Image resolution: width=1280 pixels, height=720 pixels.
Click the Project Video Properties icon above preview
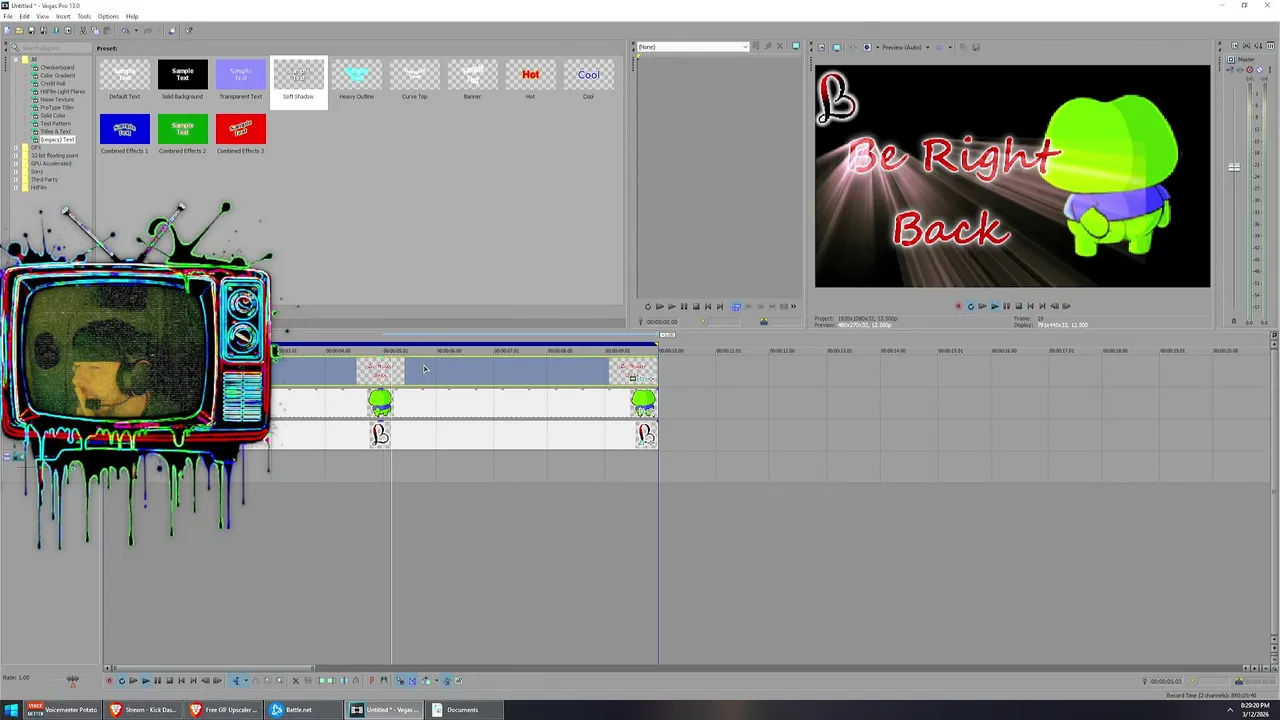[822, 47]
